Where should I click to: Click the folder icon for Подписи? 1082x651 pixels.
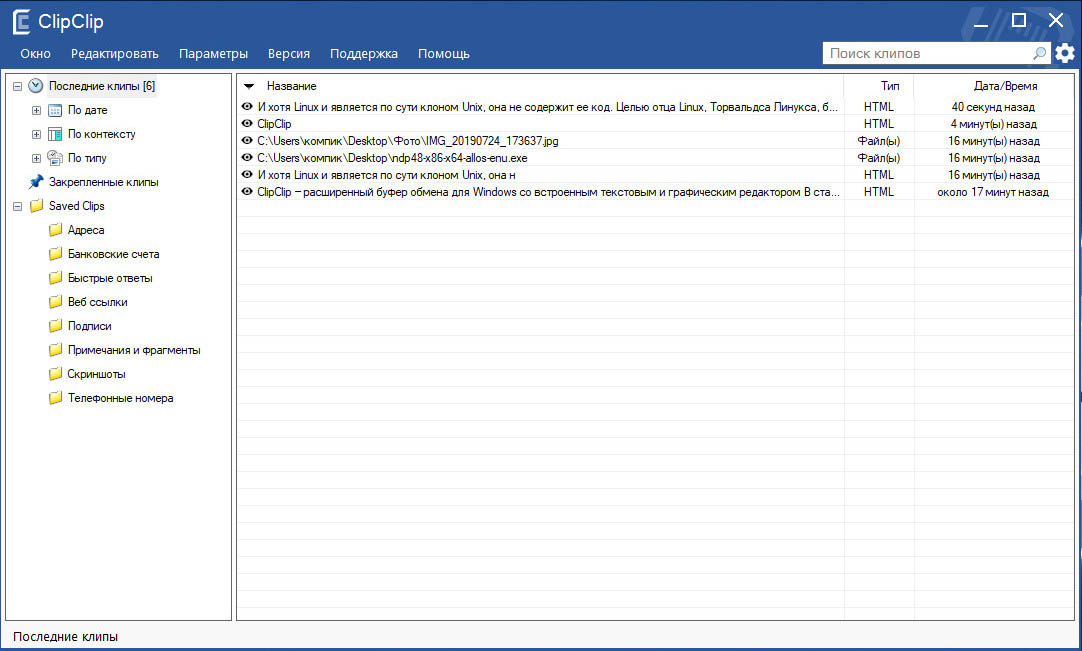click(55, 326)
